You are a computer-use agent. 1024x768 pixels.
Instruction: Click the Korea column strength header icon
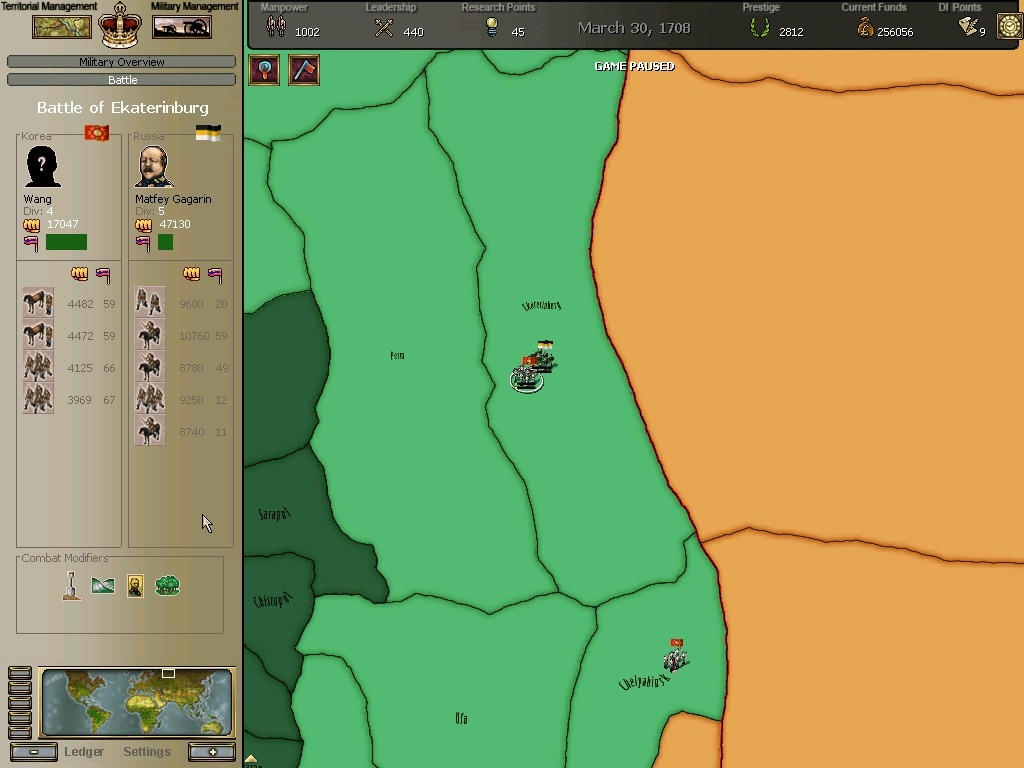click(79, 274)
